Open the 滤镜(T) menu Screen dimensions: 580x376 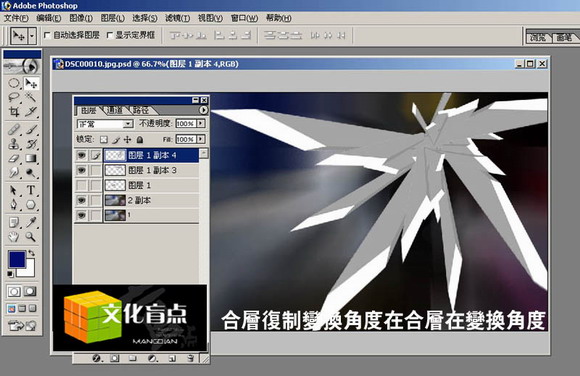tap(177, 18)
